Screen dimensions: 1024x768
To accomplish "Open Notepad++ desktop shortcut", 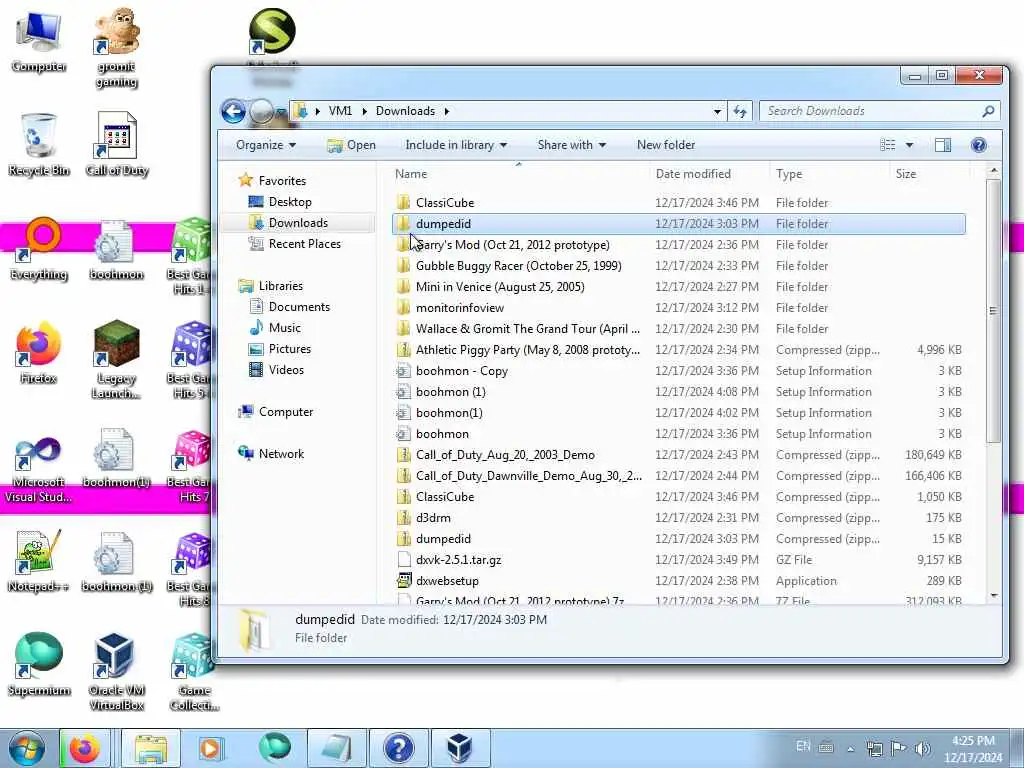I will (x=38, y=562).
